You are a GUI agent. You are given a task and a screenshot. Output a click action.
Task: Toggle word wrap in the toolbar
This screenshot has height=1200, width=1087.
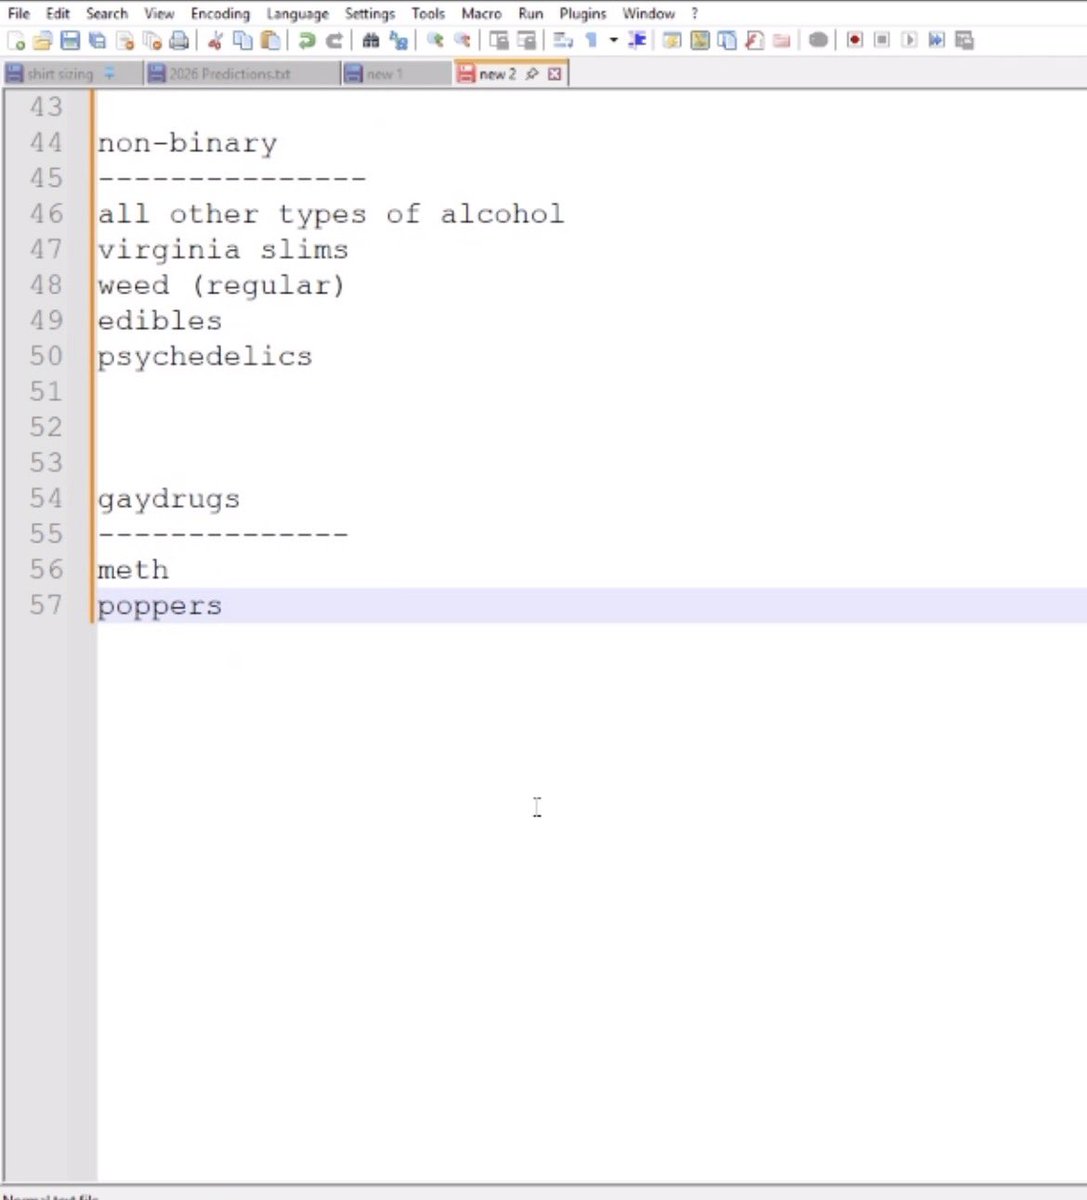coord(563,41)
